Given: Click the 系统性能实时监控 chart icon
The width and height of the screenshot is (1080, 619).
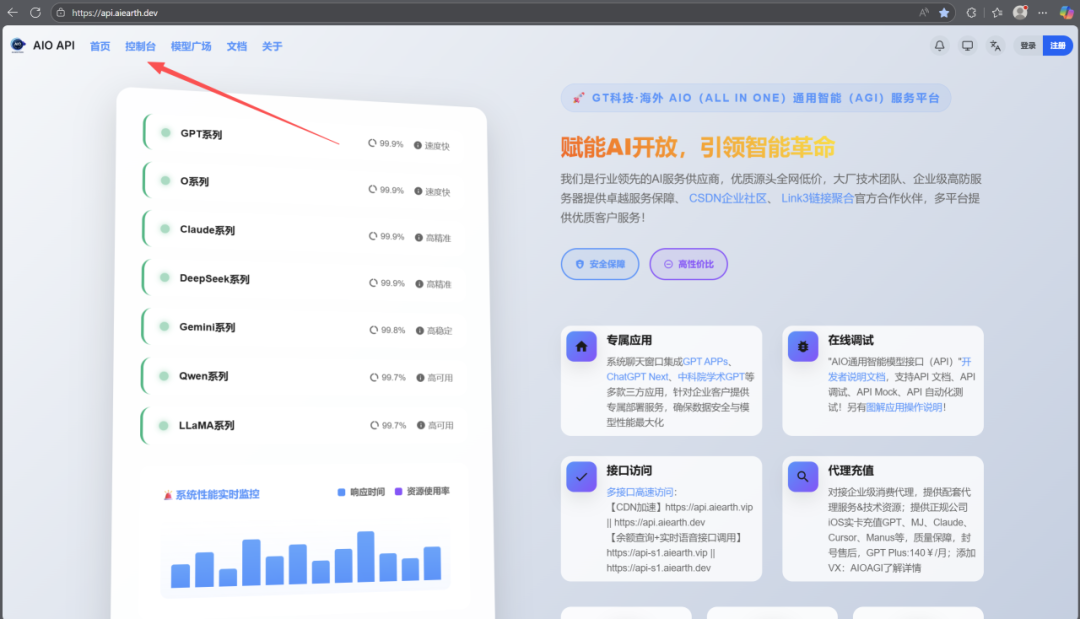Looking at the screenshot, I should point(167,494).
